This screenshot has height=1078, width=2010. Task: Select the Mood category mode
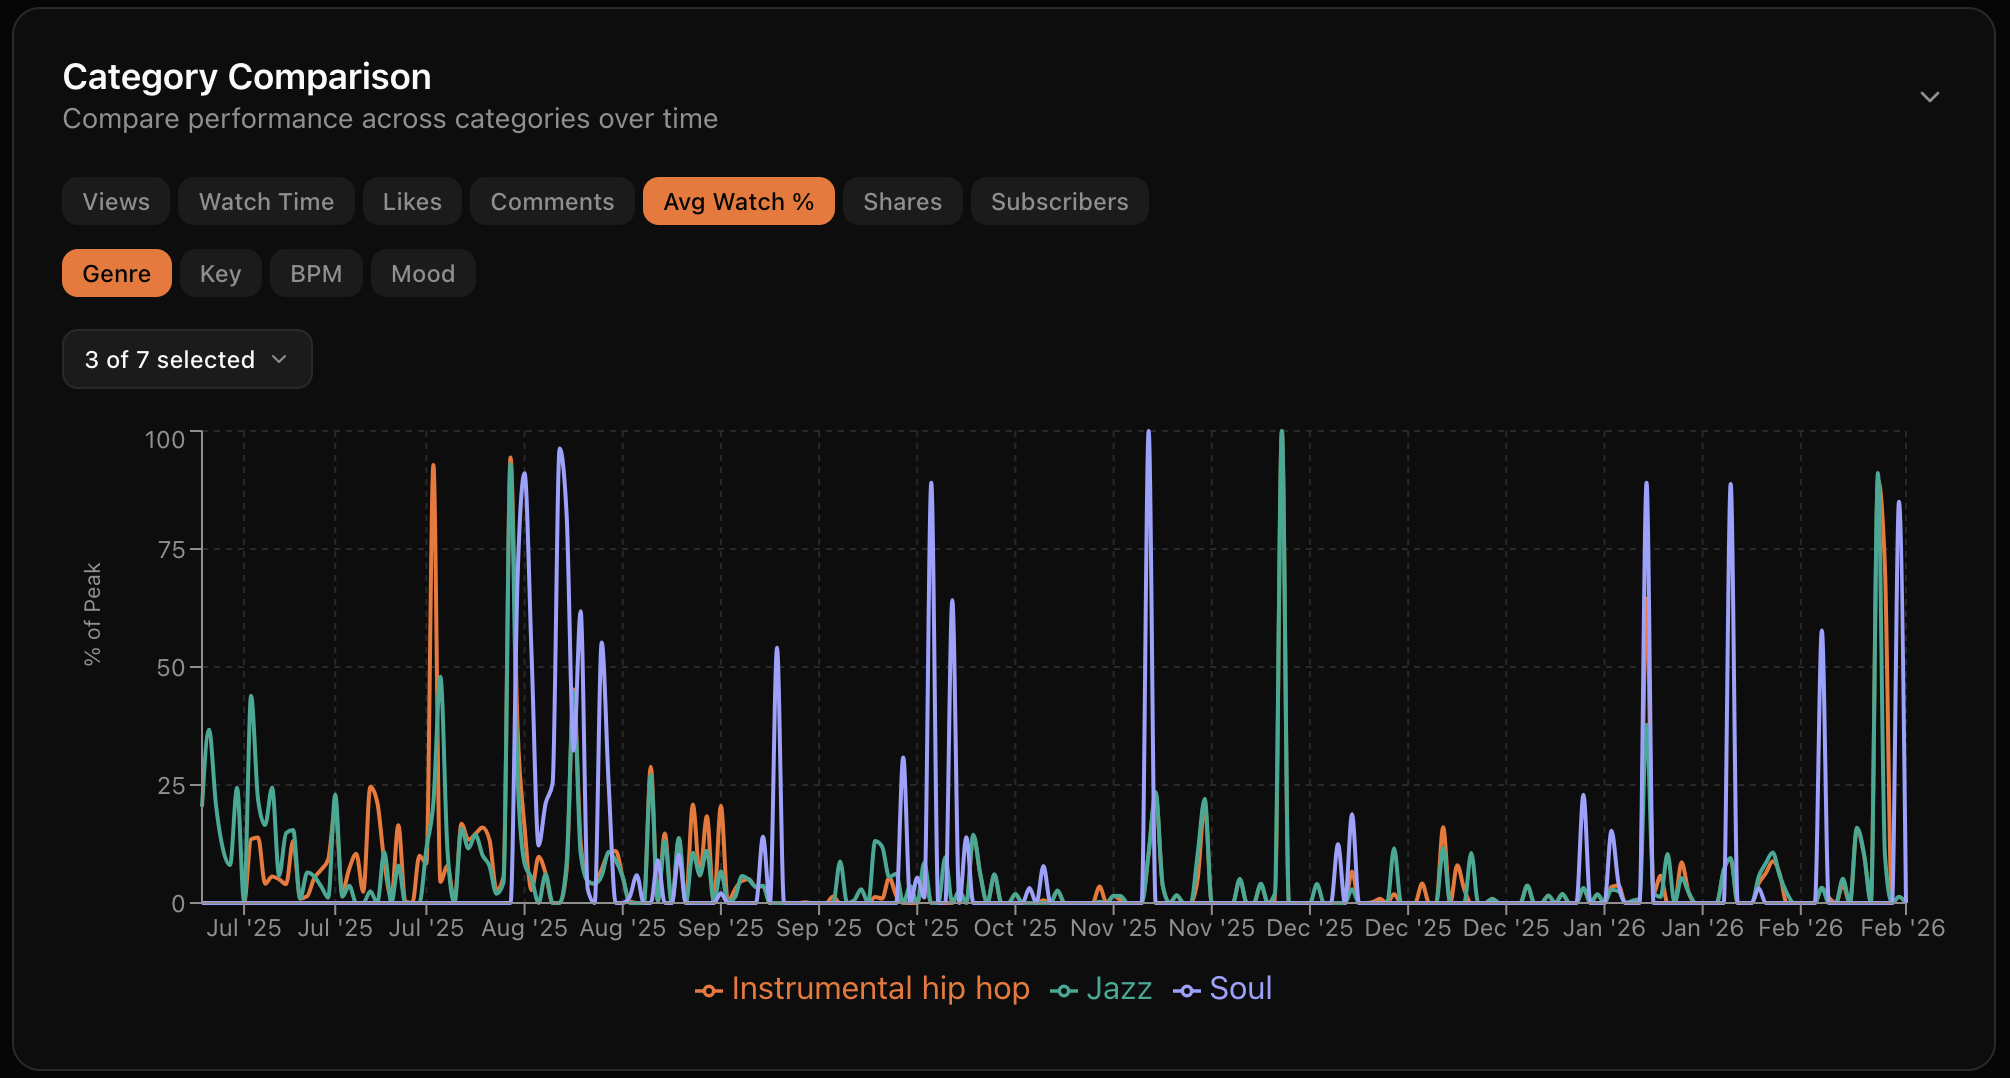[x=422, y=272]
